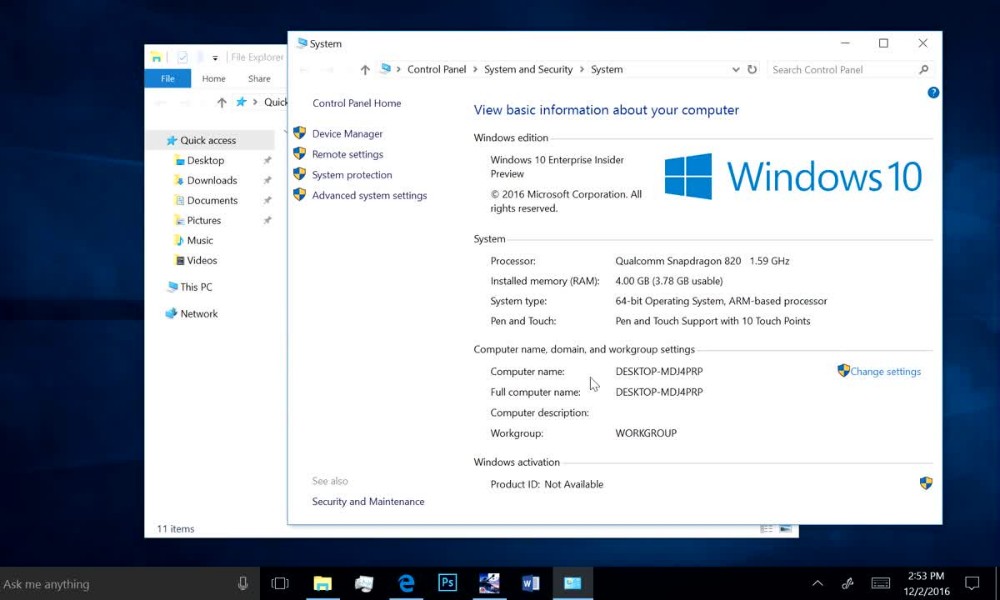Open Photoshop from the taskbar
Image resolution: width=1000 pixels, height=600 pixels.
point(447,583)
